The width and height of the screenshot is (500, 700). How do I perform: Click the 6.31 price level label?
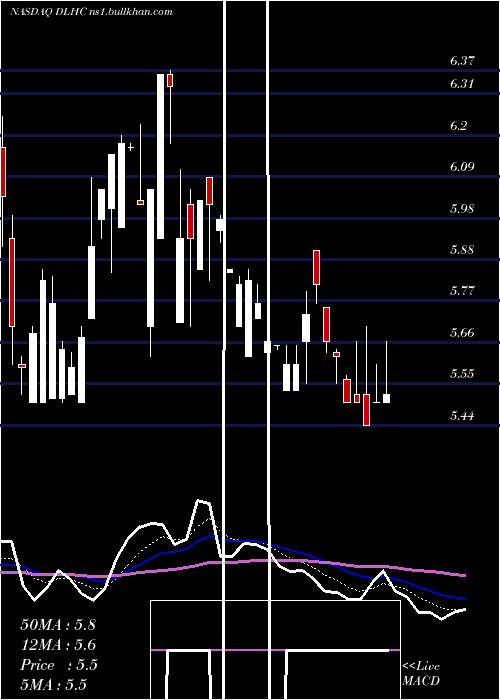point(462,84)
